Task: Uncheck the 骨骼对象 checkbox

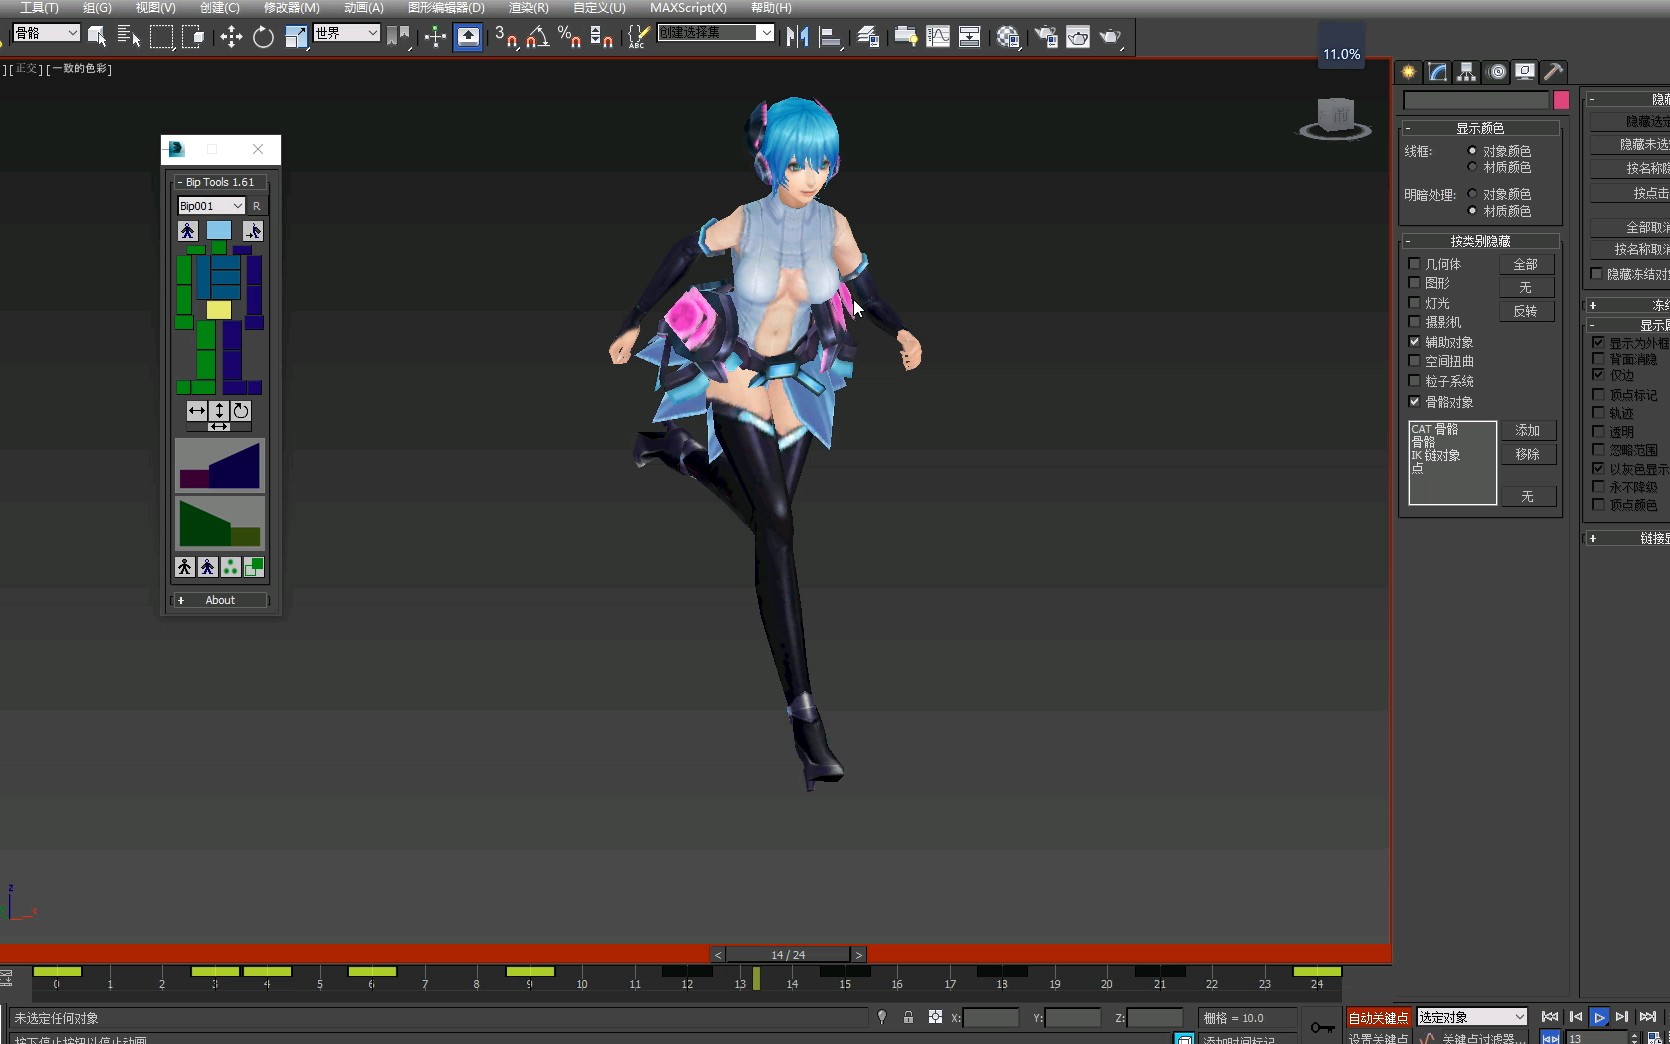Action: pyautogui.click(x=1414, y=401)
